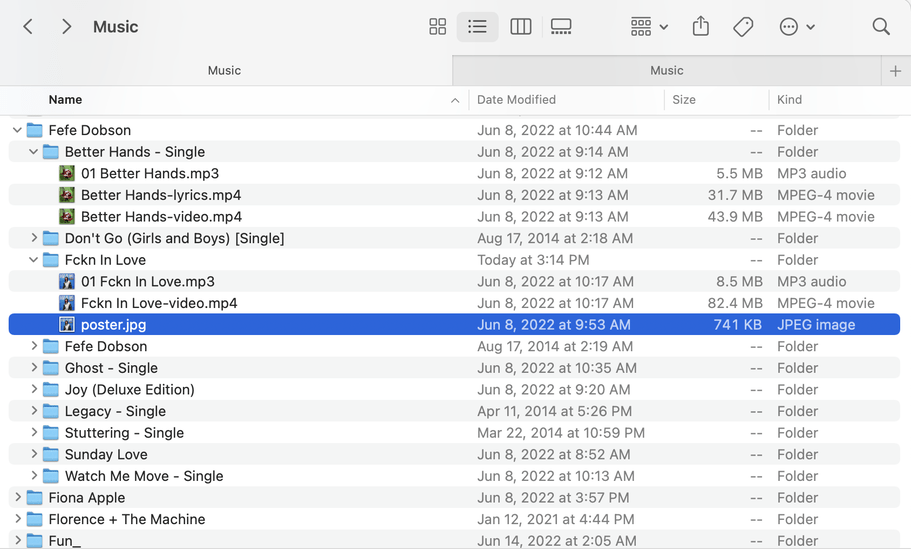The height and width of the screenshot is (549, 911).
Task: Open the More actions ellipsis menu
Action: click(797, 27)
